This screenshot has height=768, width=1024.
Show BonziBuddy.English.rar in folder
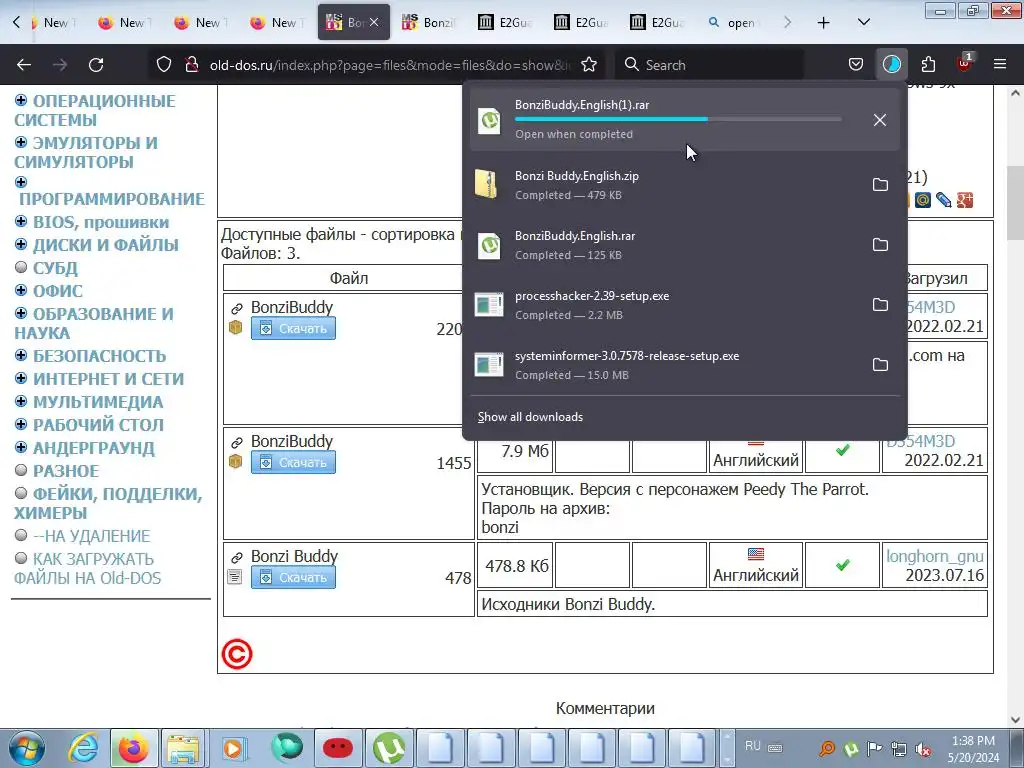point(880,245)
